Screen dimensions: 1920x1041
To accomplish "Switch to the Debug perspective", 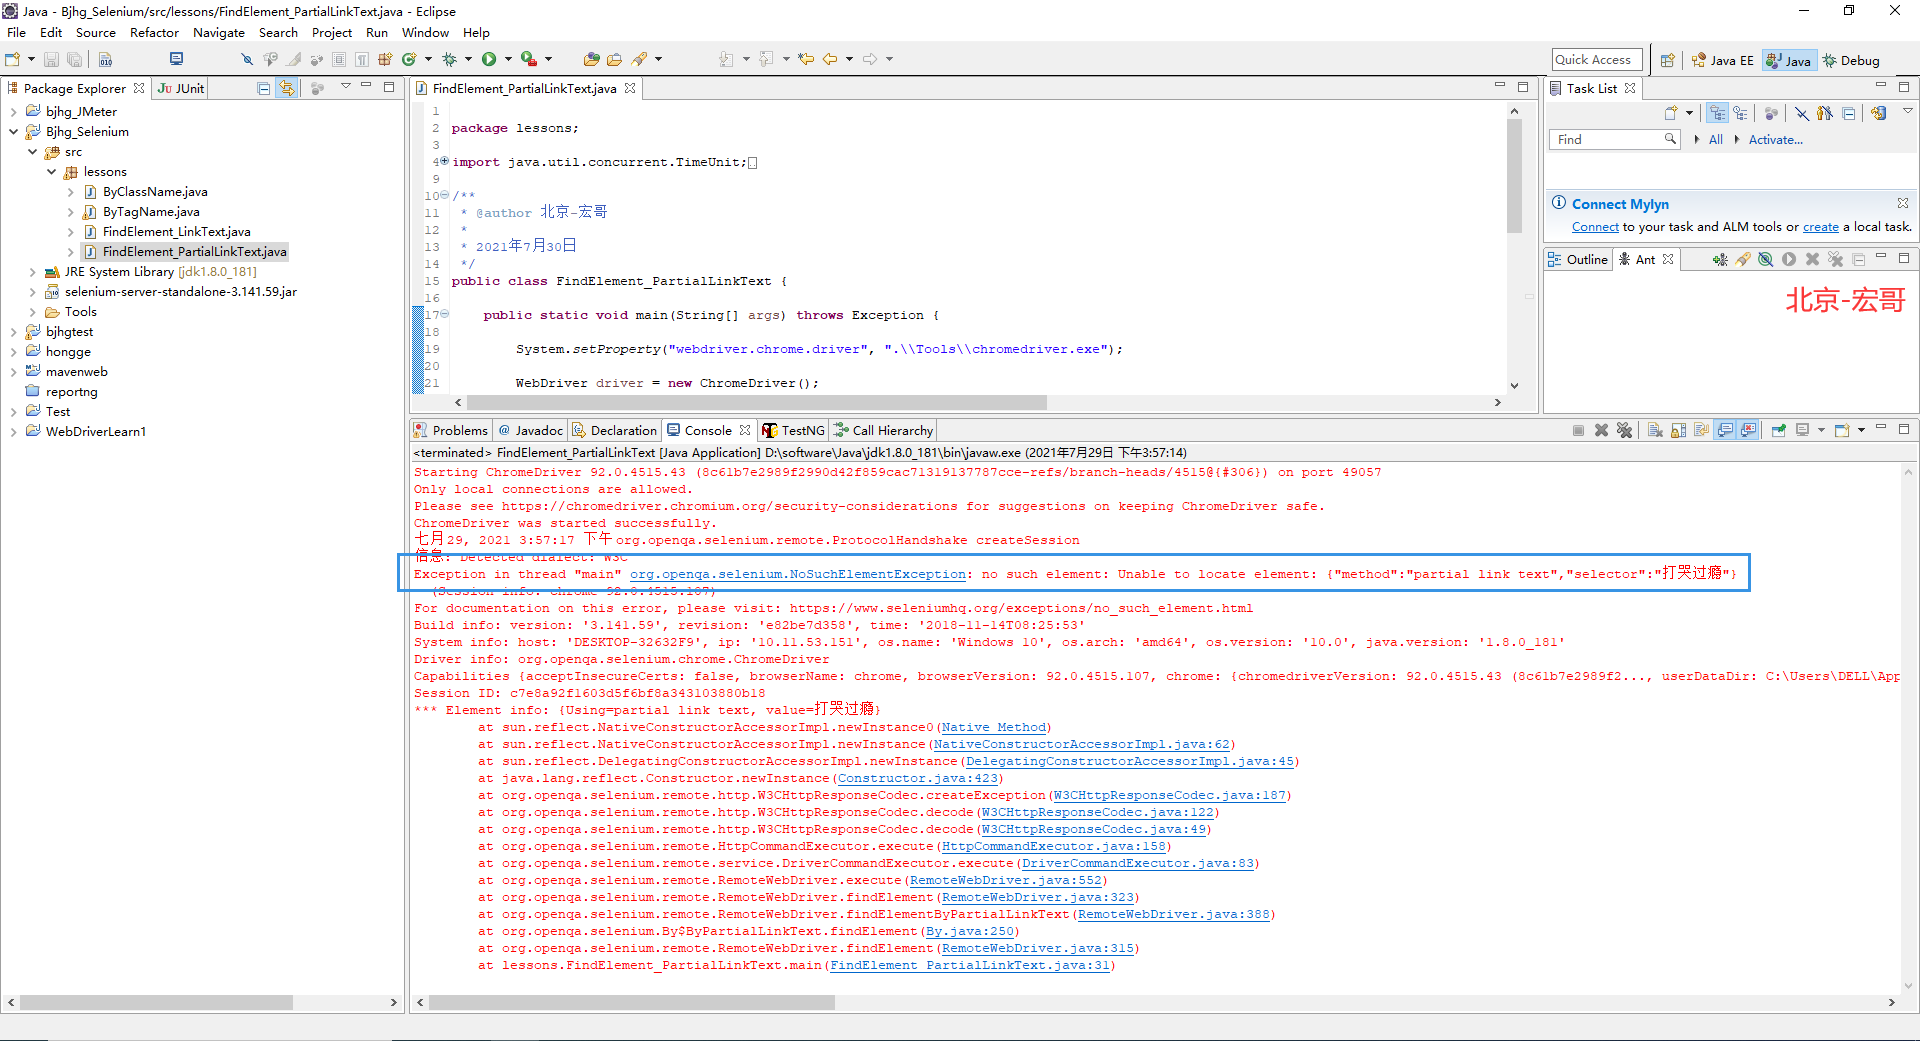I will click(1851, 60).
